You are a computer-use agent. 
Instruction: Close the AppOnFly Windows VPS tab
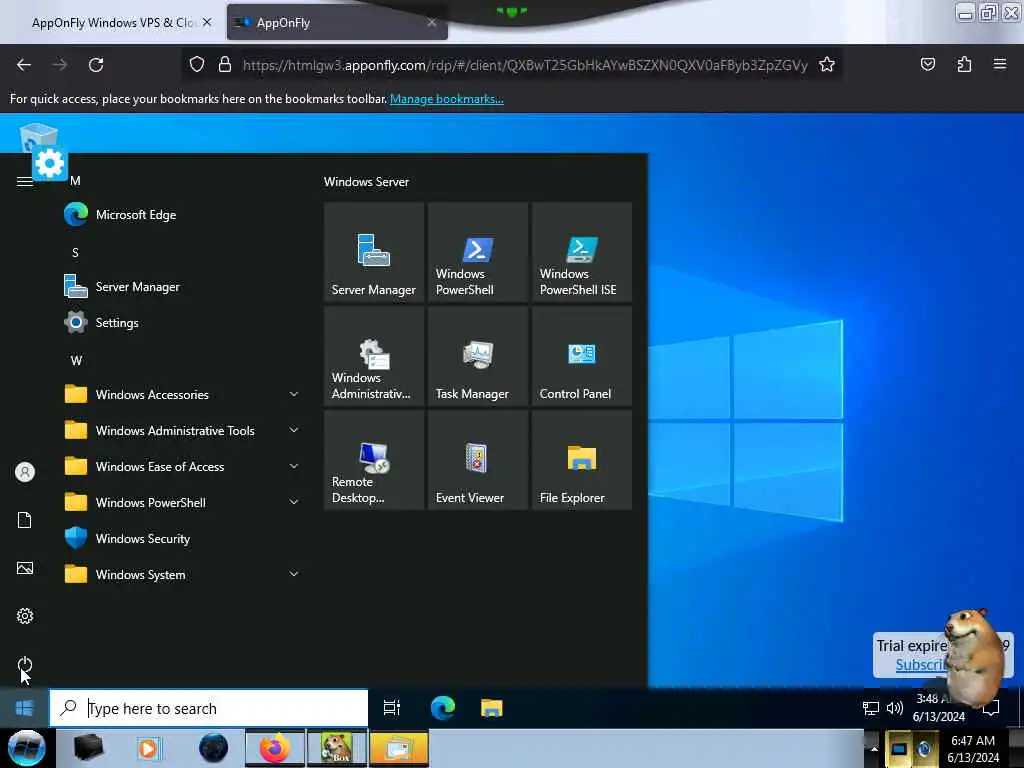207,22
